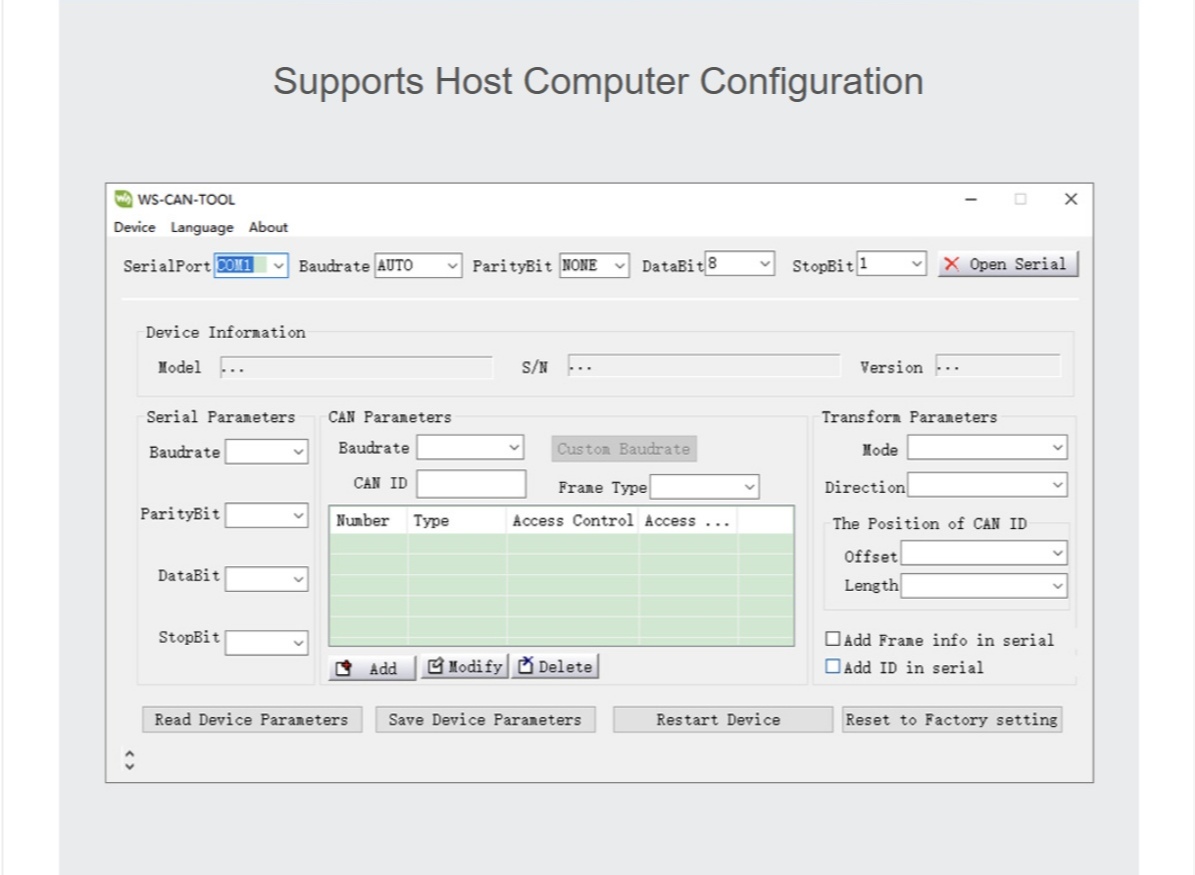
Task: Open the Language menu
Action: [201, 227]
